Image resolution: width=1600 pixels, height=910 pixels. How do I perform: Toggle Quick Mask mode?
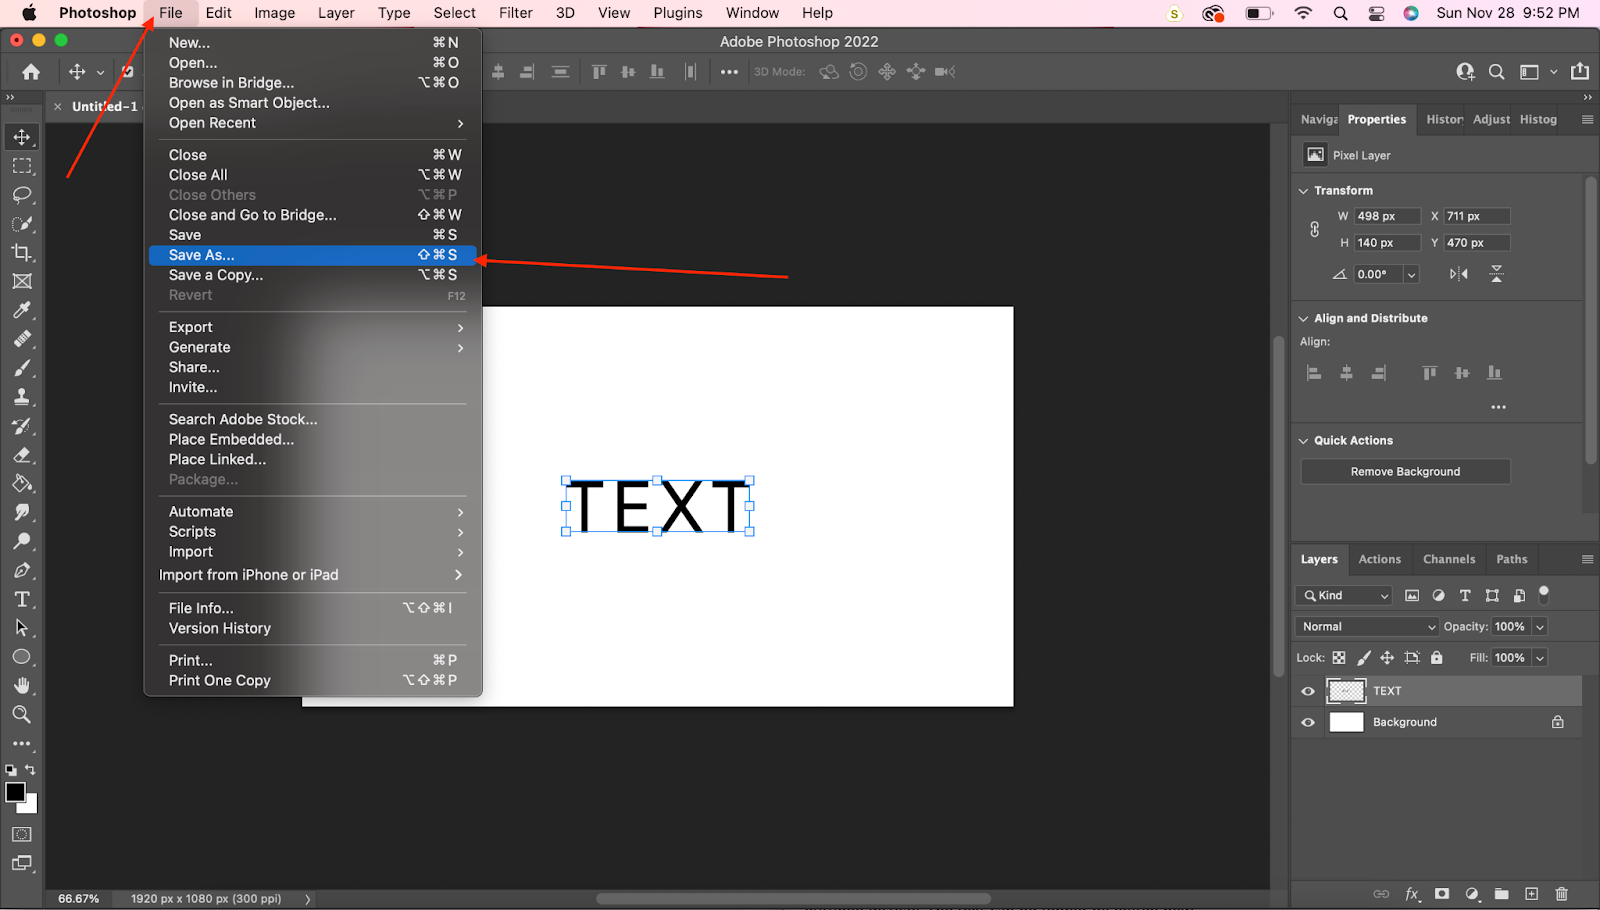22,834
